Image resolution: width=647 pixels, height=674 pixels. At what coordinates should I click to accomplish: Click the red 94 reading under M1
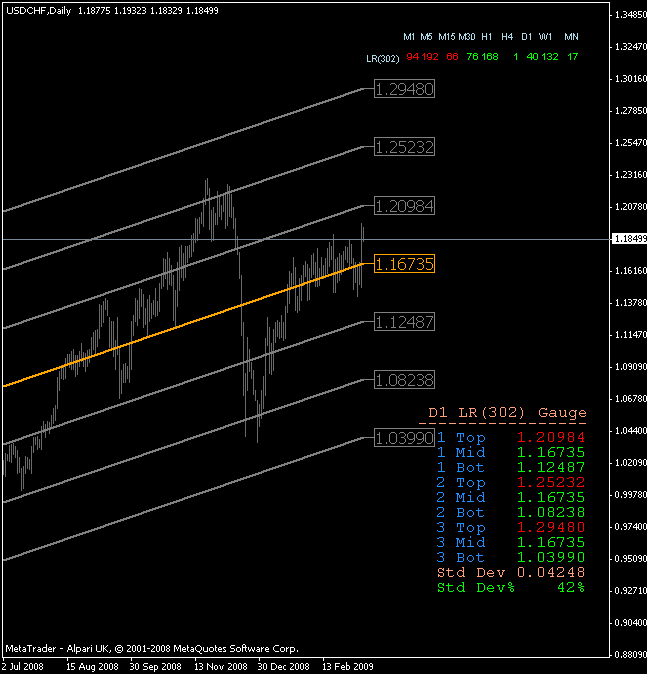(x=412, y=57)
